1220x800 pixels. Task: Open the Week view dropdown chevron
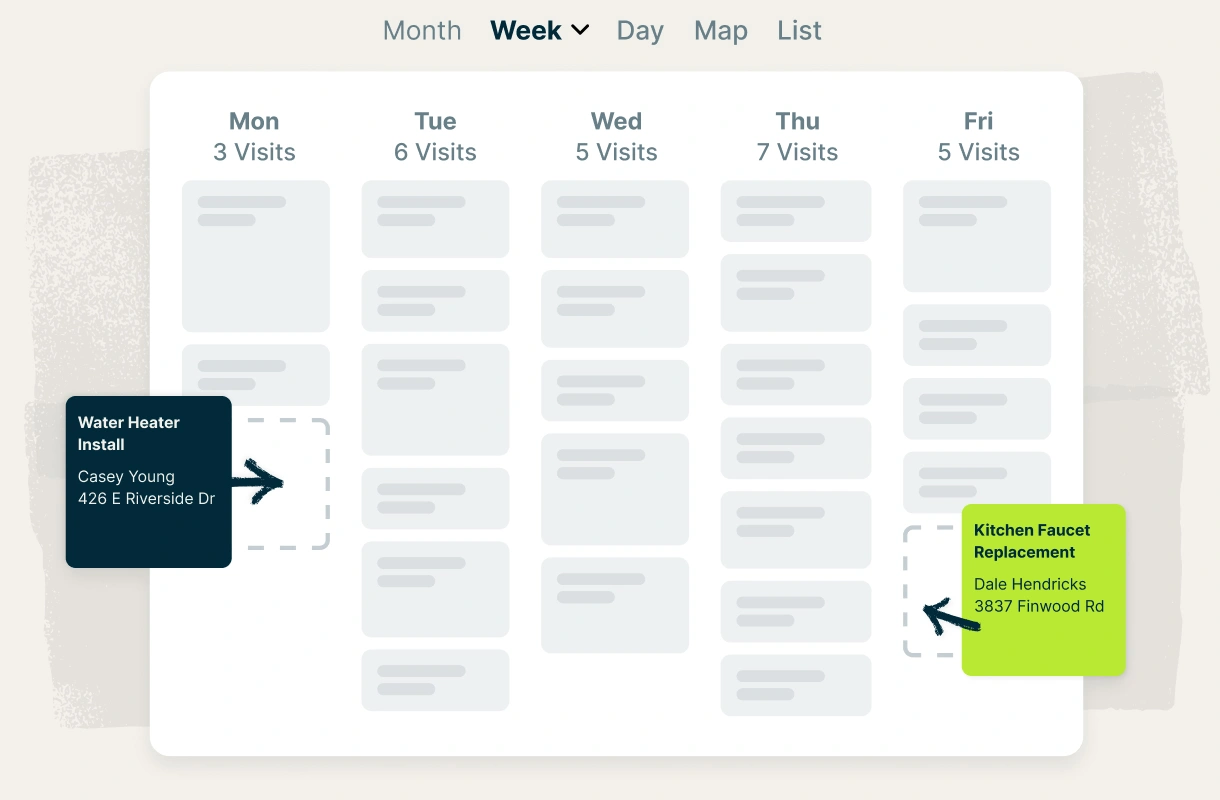point(580,31)
